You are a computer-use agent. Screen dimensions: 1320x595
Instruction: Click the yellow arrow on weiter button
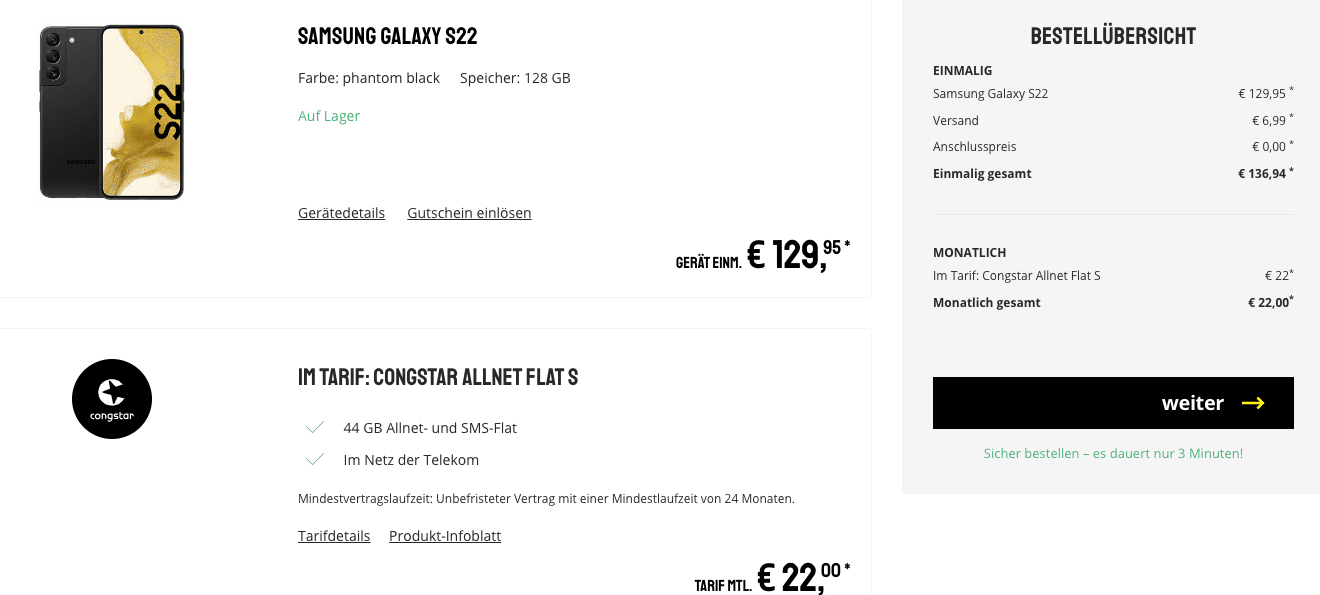click(x=1253, y=403)
